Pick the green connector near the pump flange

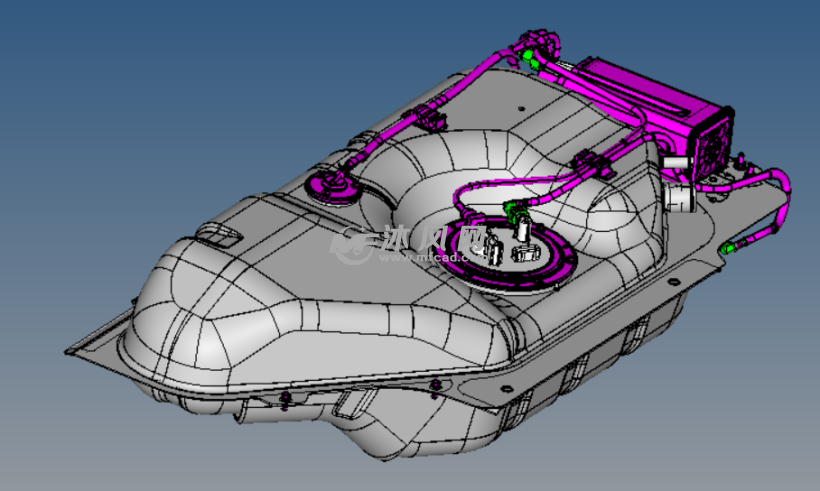pos(511,208)
